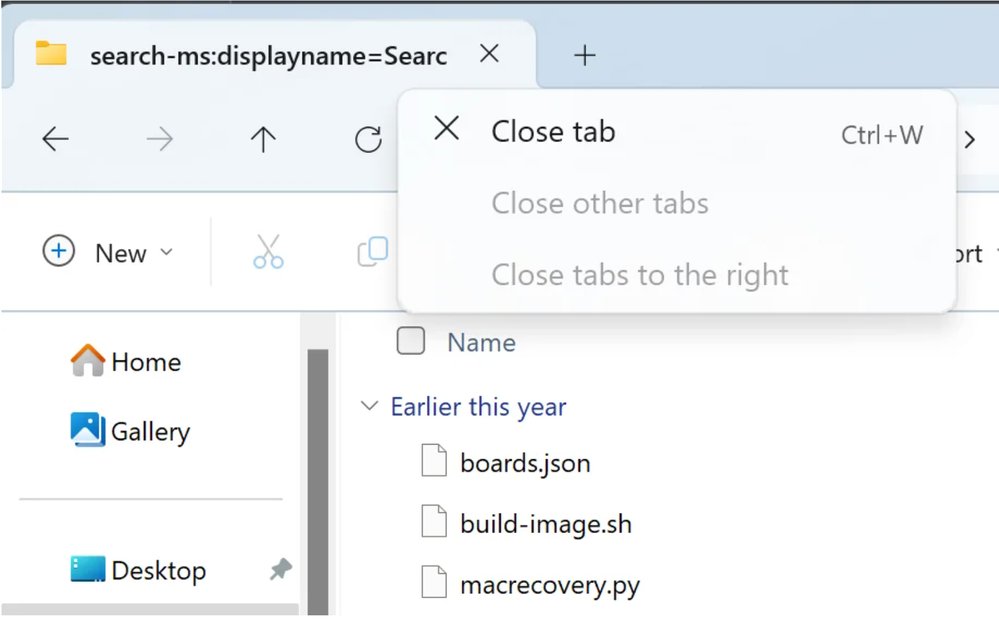Click the Cut scissors icon

268,252
